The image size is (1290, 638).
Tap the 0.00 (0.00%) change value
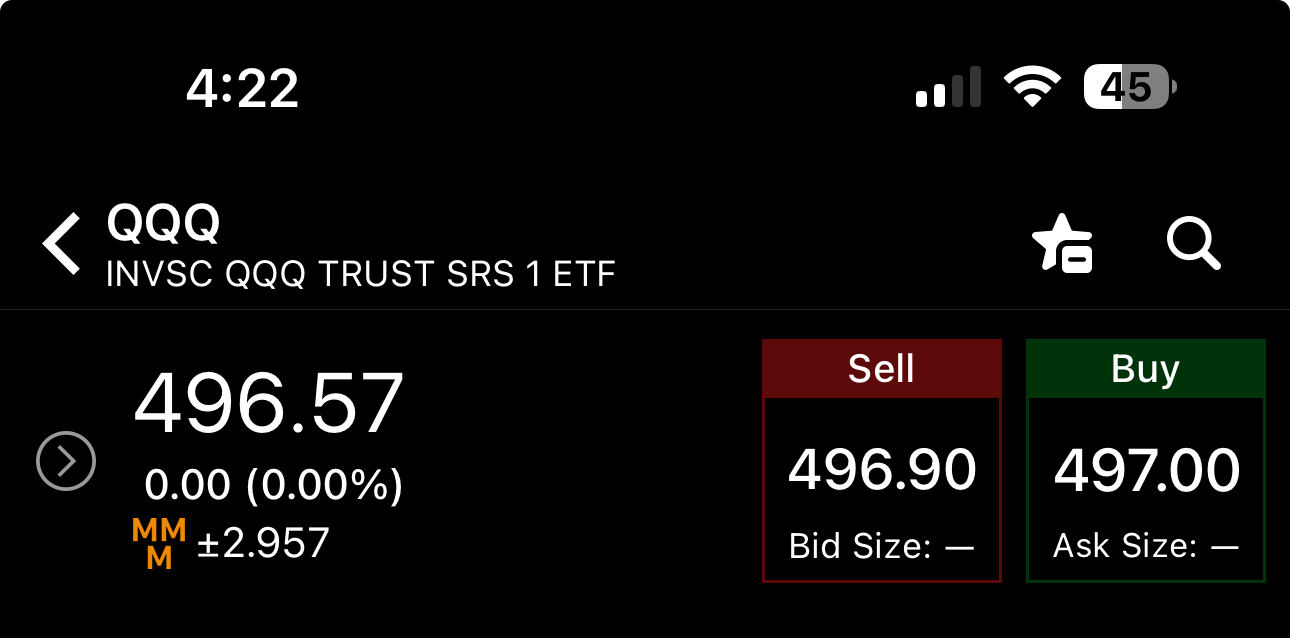[x=274, y=486]
